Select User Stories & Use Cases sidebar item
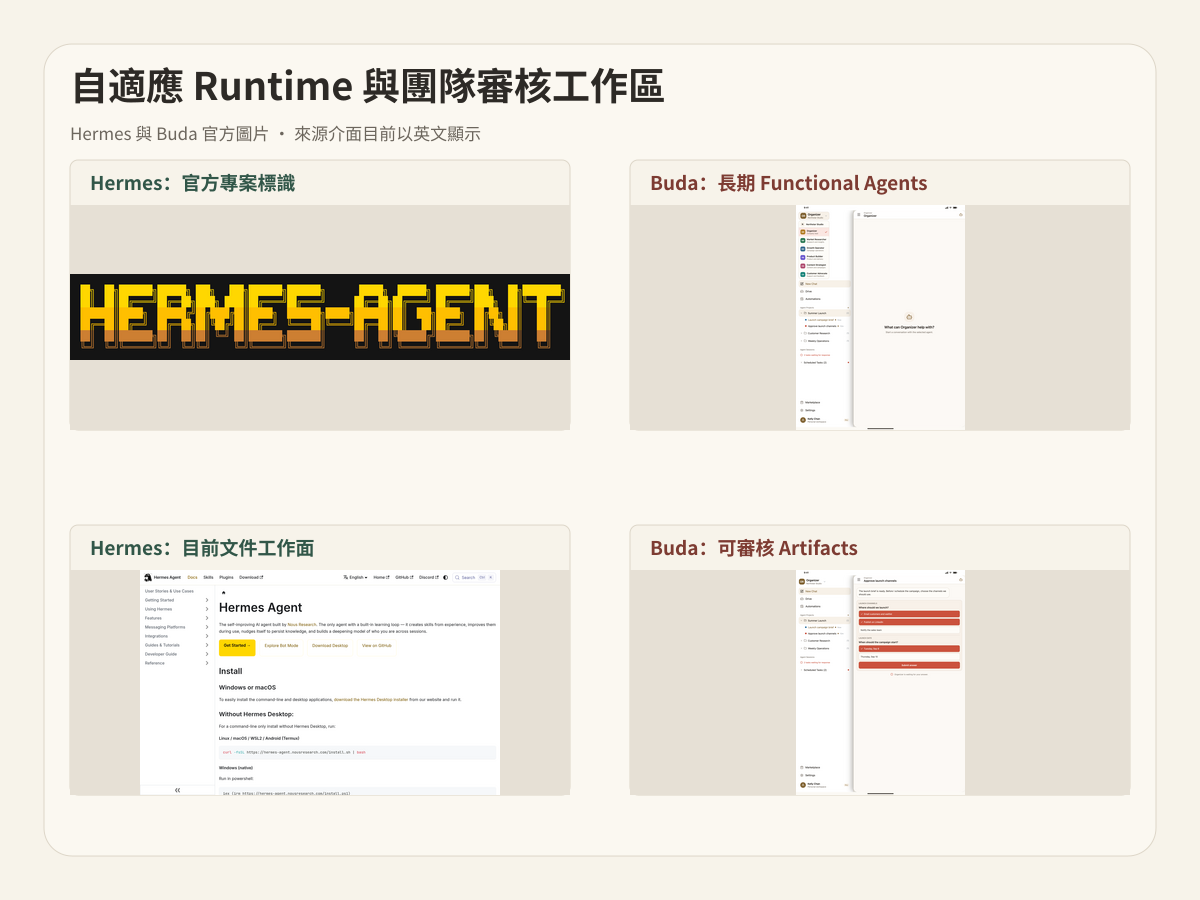Image resolution: width=1200 pixels, height=900 pixels. (x=169, y=591)
